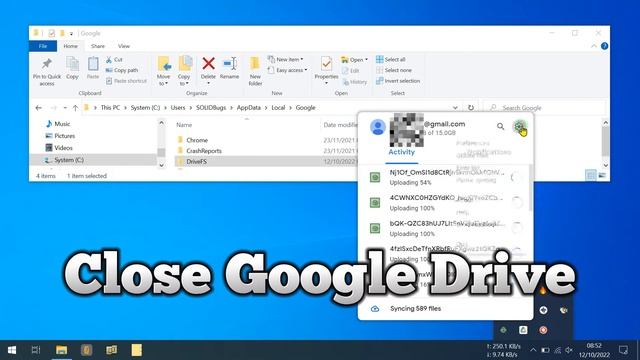The width and height of the screenshot is (640, 360).
Task: Open the File tab
Action: pos(43,46)
